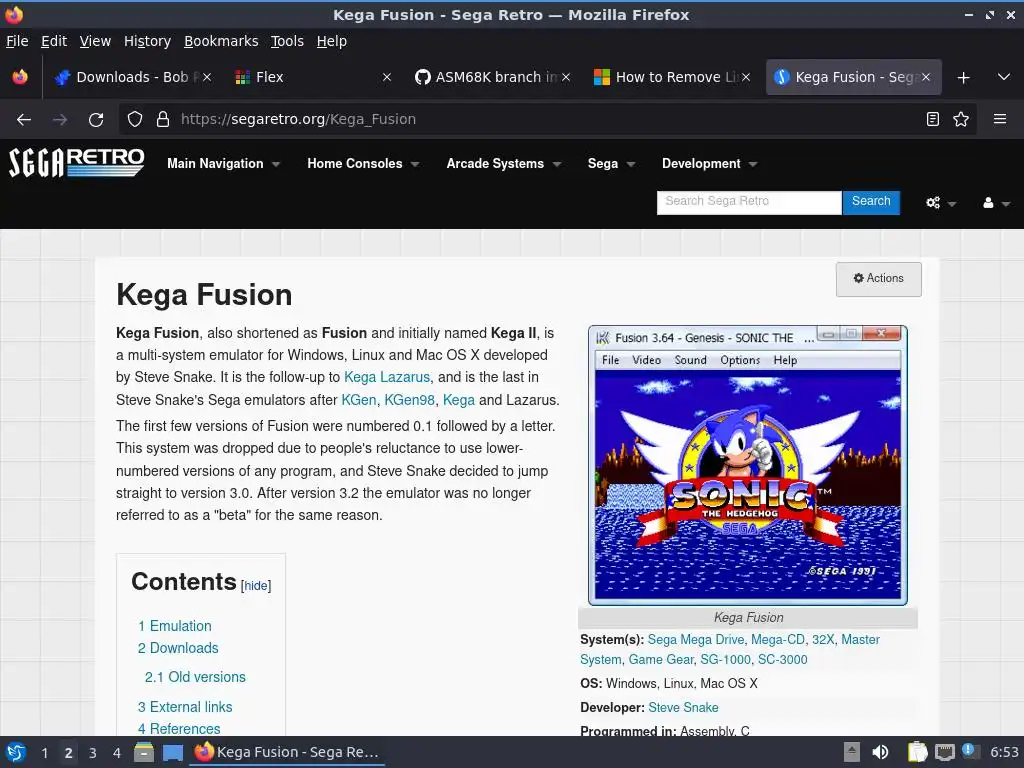Viewport: 1024px width, 768px height.
Task: Close the Flex tab
Action: click(x=387, y=77)
